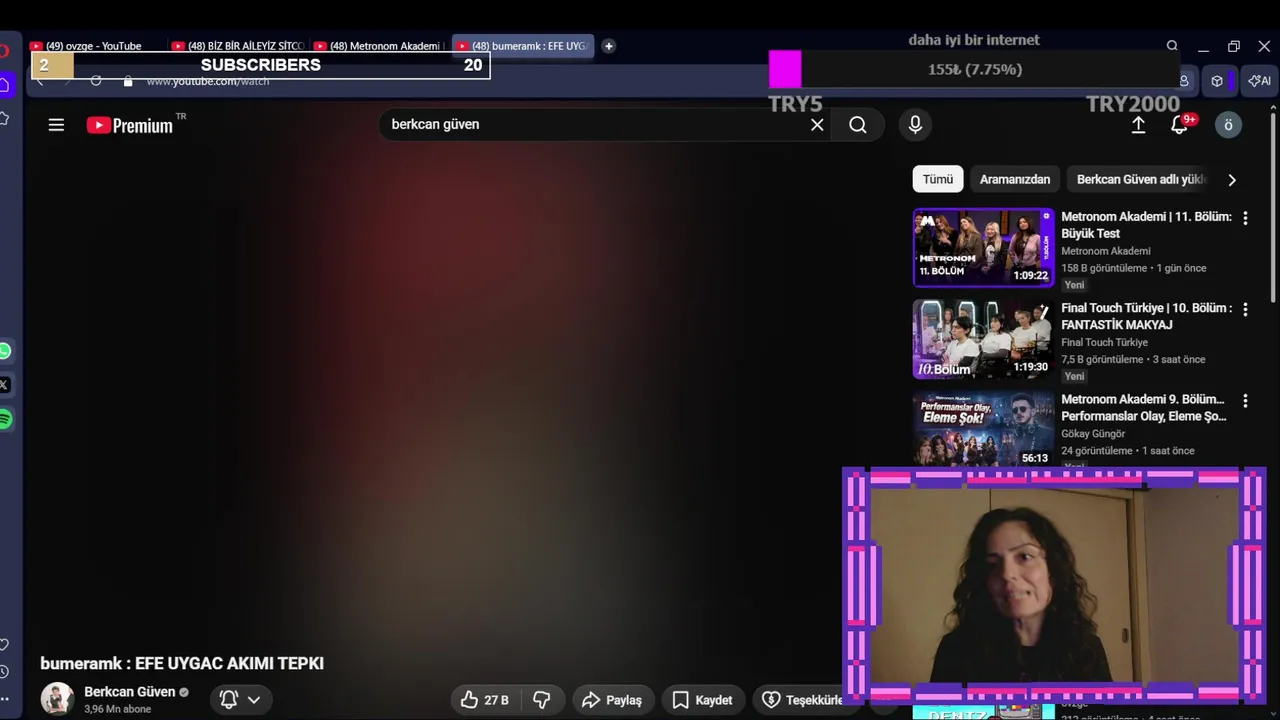Expand subscription notification options chevron

click(x=254, y=700)
